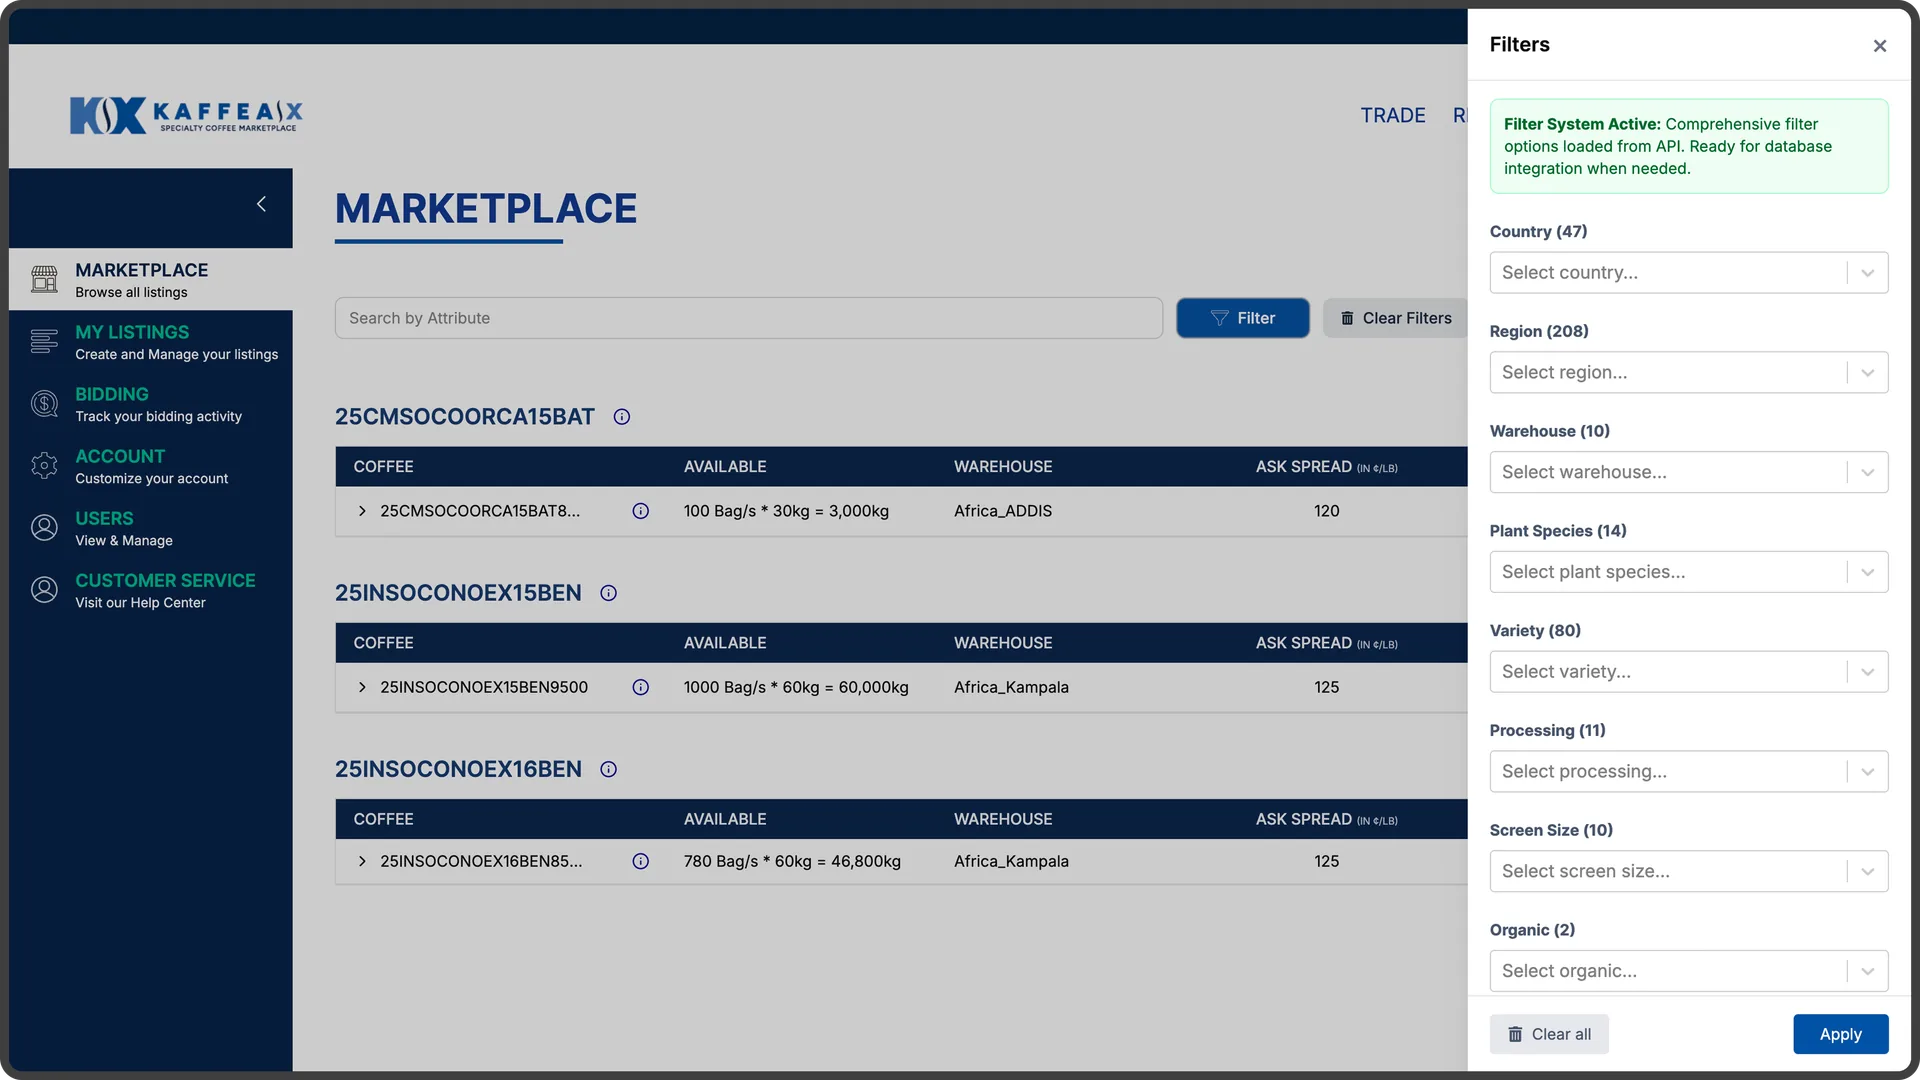Click the Bidding coin icon
The image size is (1920, 1080).
(44, 404)
